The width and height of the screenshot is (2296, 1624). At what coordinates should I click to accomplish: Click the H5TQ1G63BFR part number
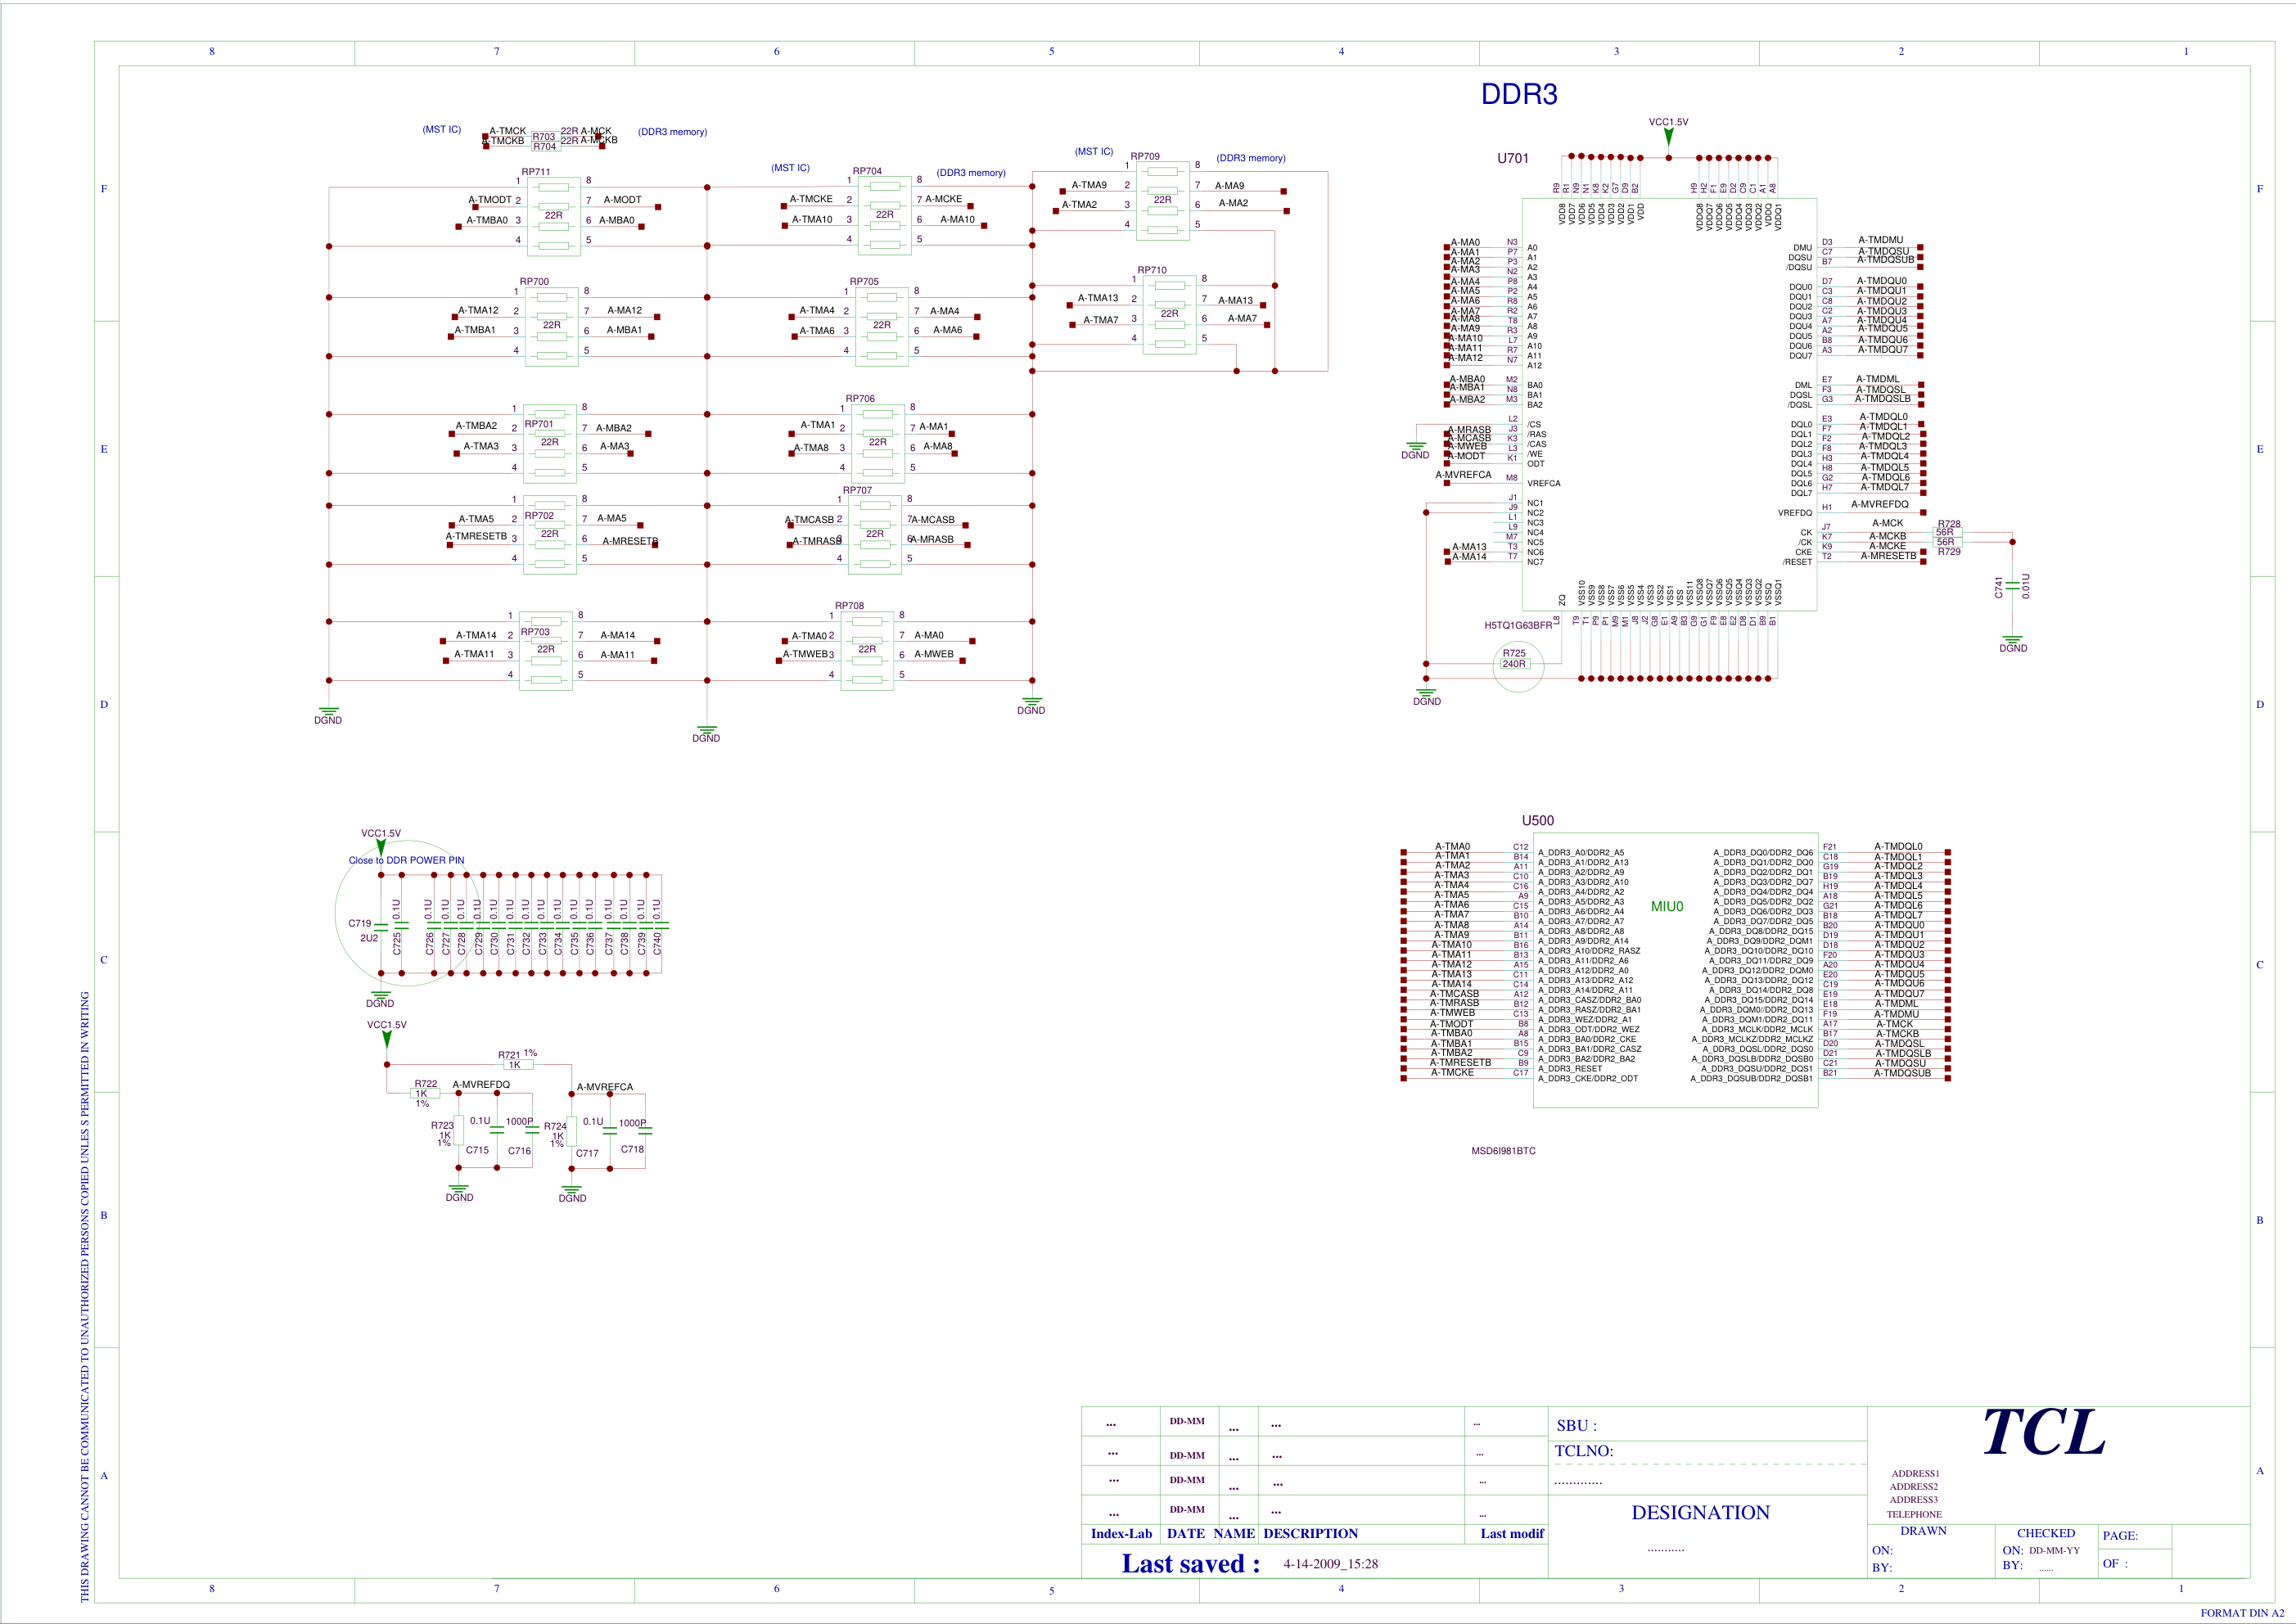(x=1518, y=626)
